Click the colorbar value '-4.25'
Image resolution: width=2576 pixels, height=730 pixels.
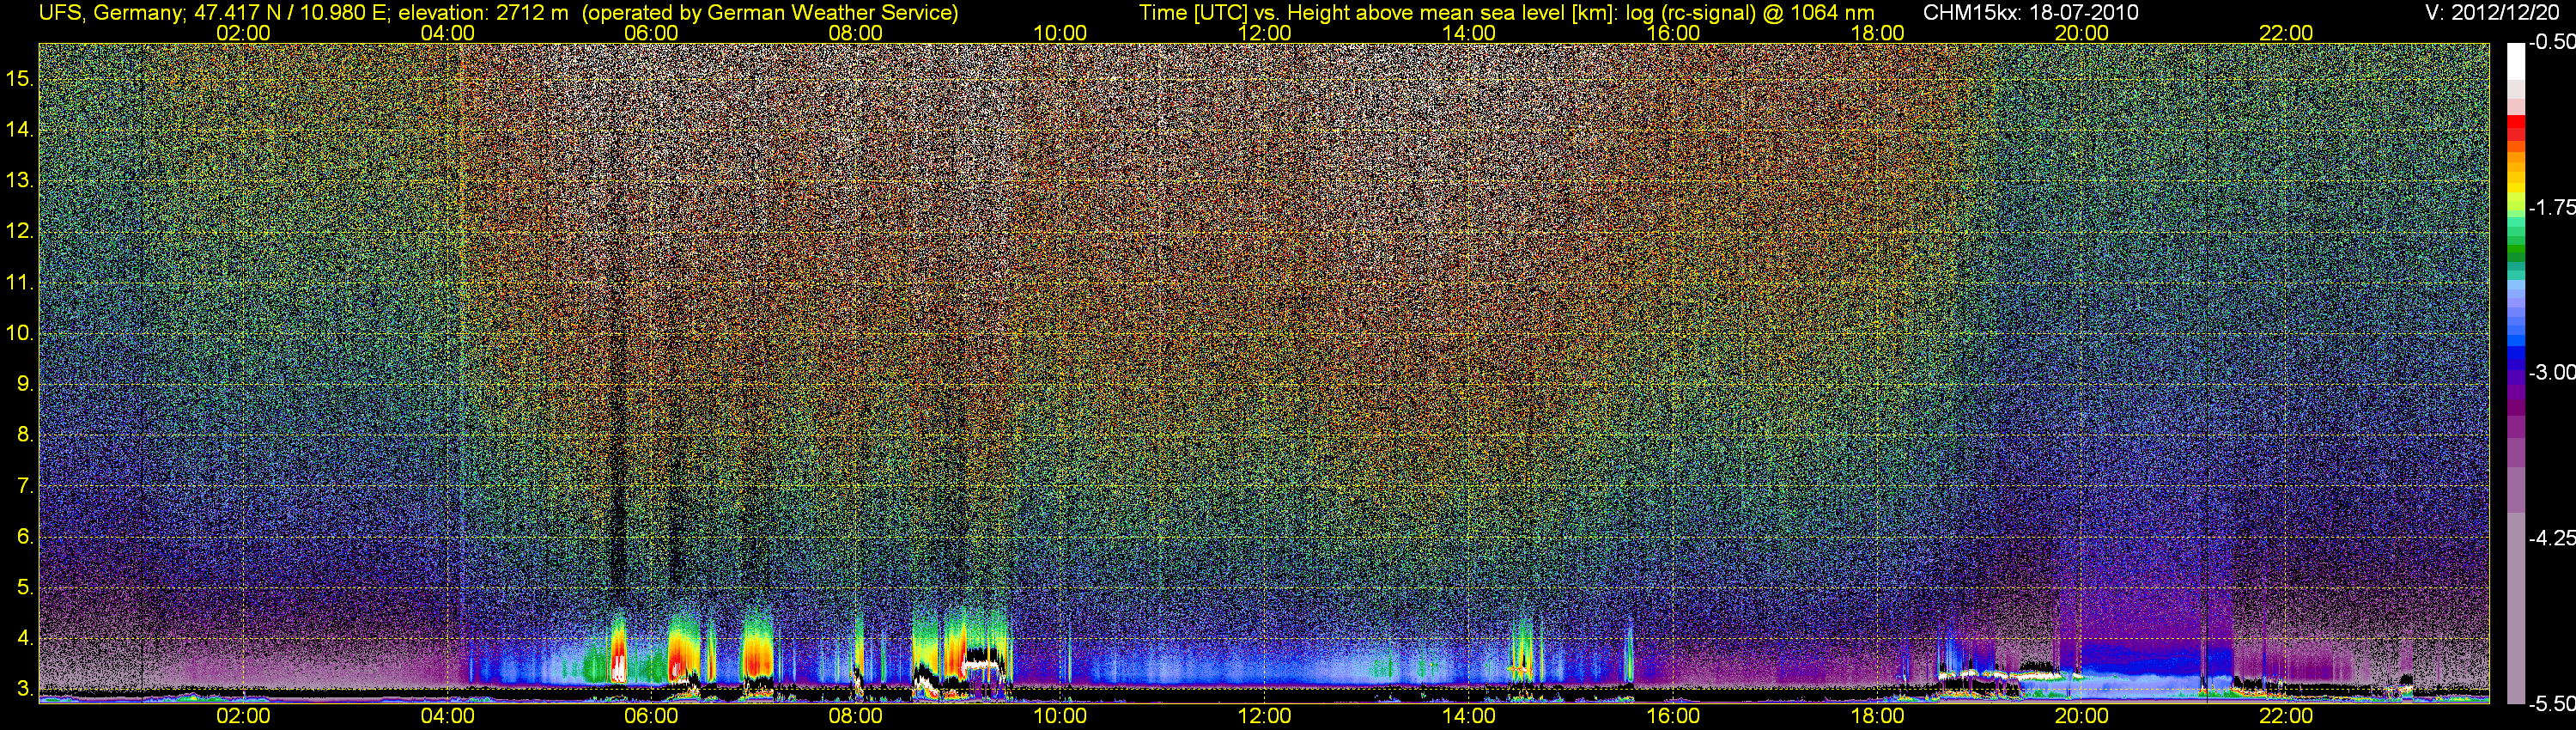click(2551, 538)
